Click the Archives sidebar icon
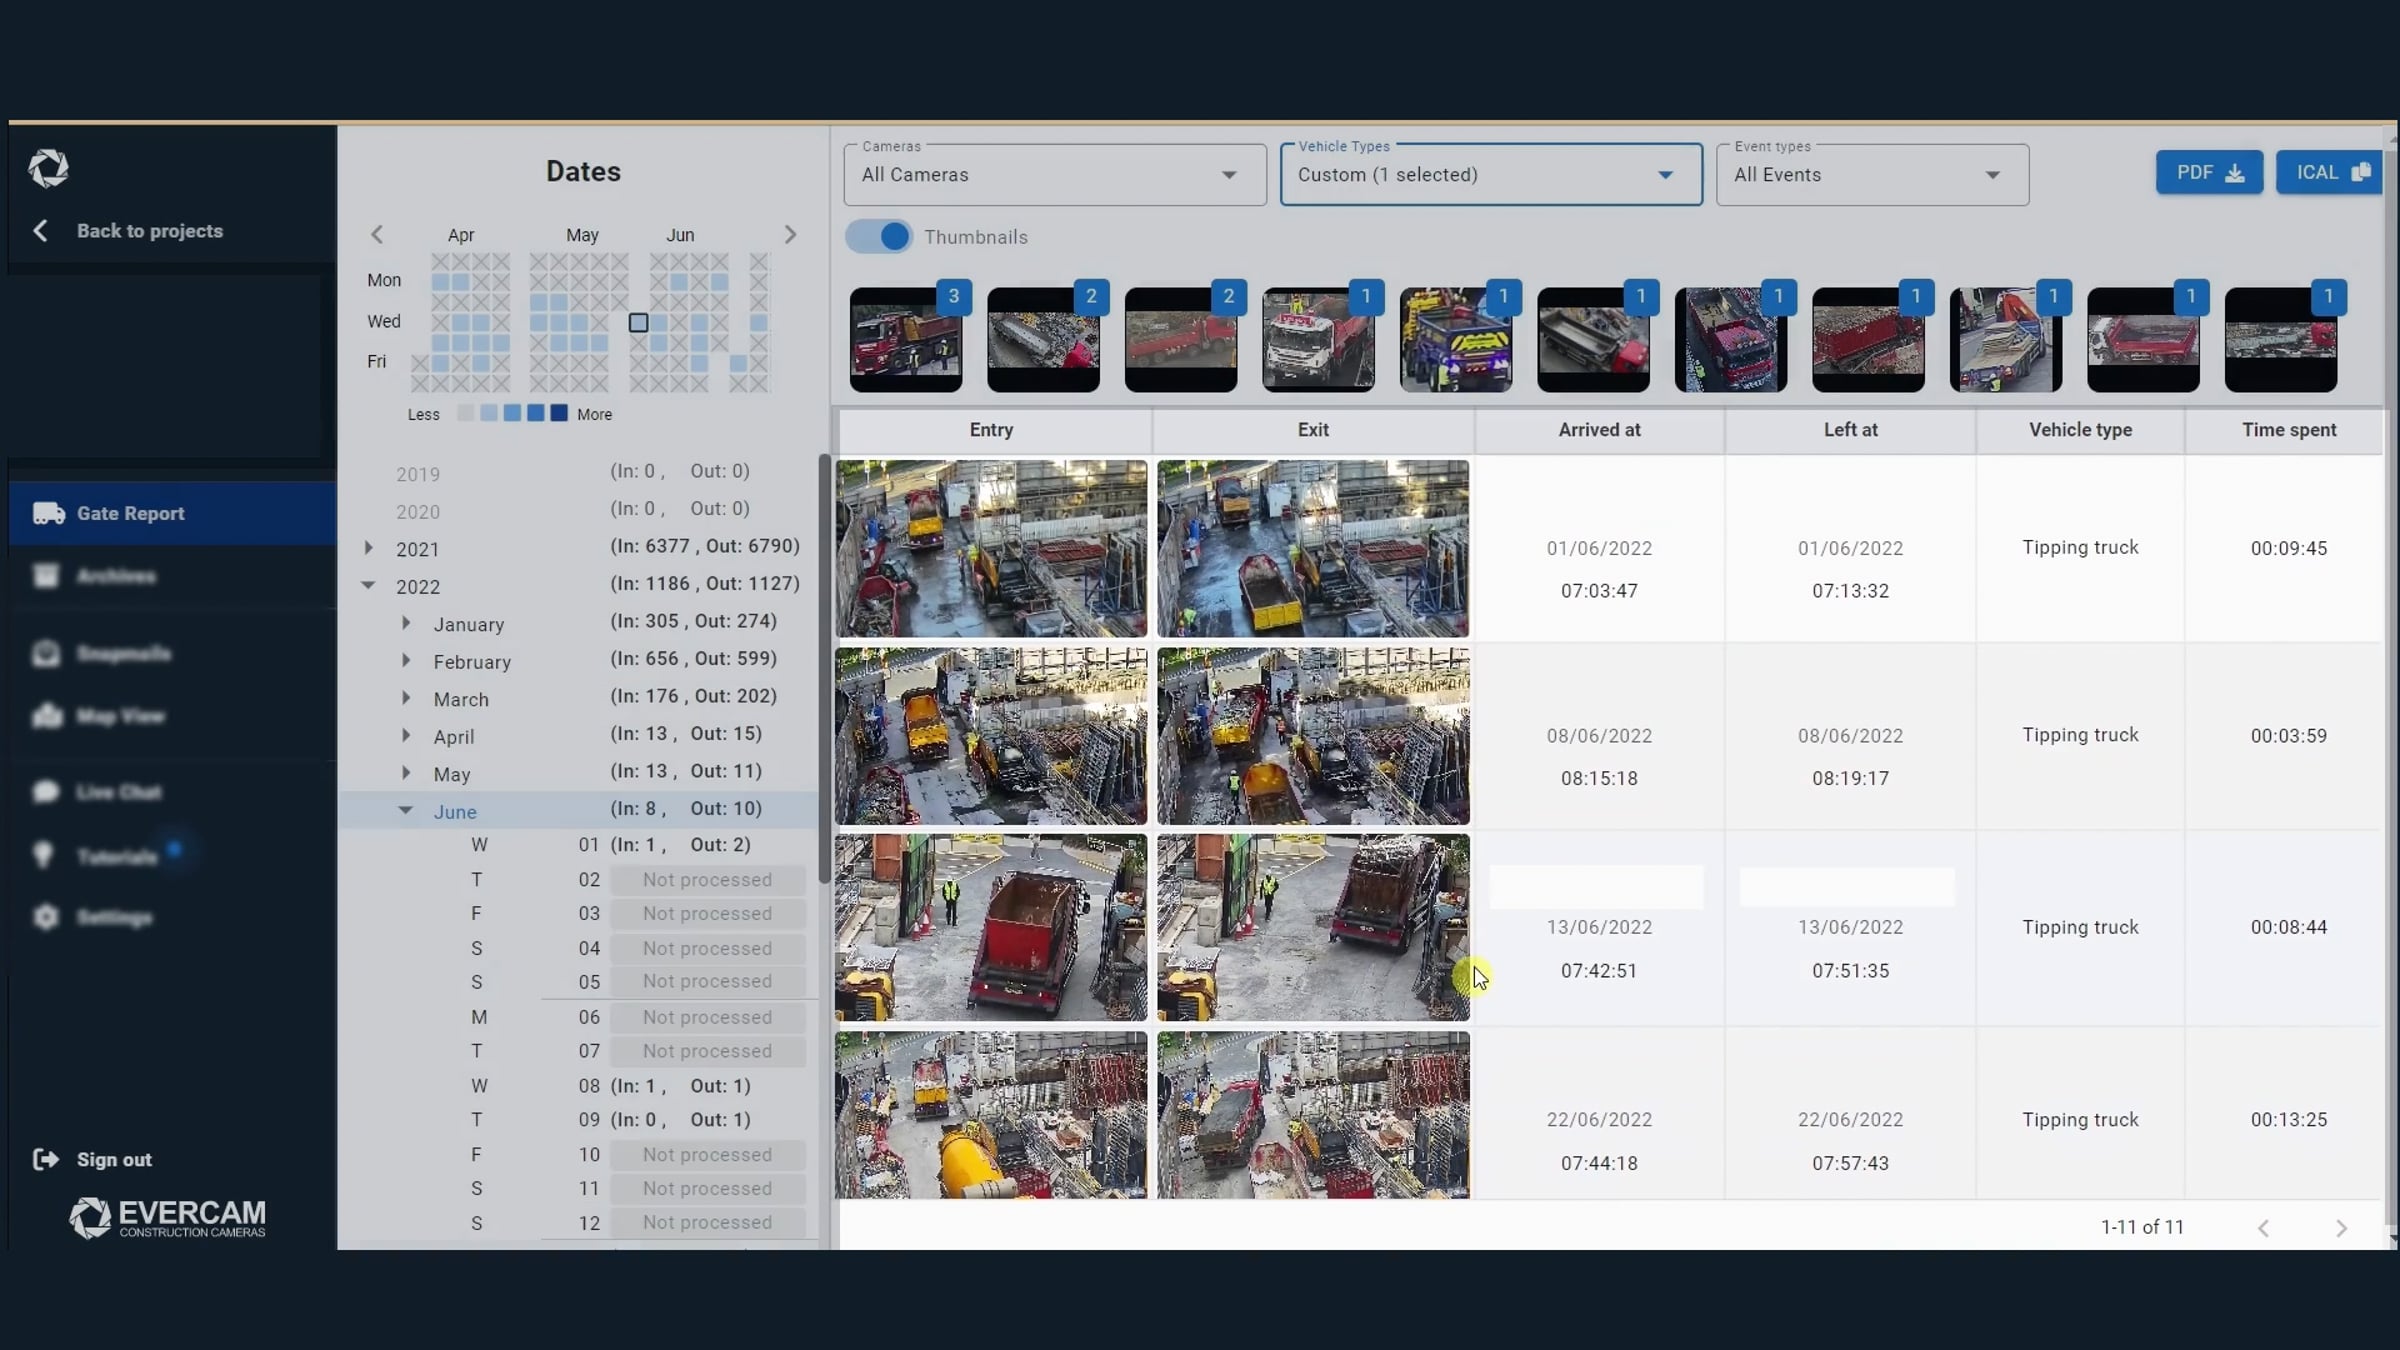2400x1350 pixels. click(x=46, y=576)
